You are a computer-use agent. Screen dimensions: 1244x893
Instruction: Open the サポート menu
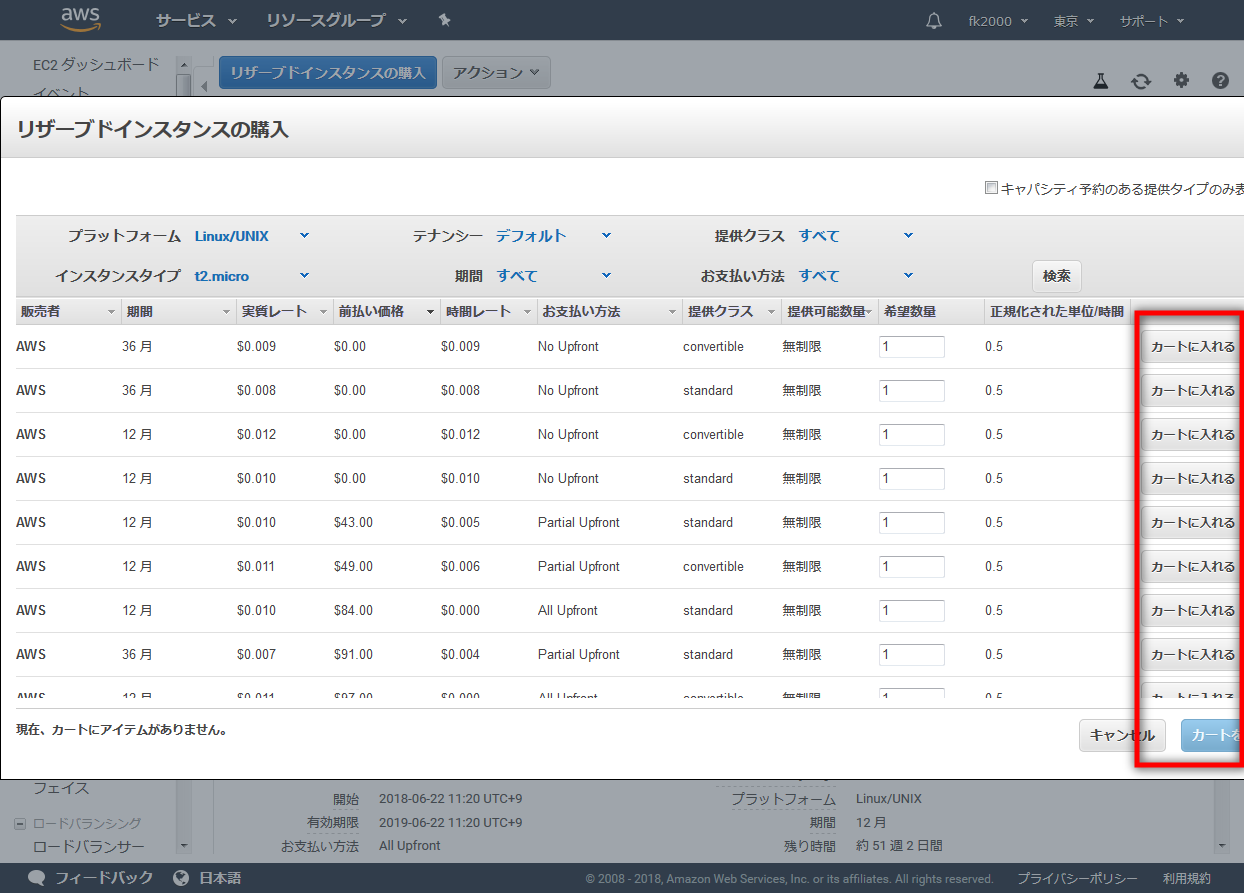click(1152, 21)
